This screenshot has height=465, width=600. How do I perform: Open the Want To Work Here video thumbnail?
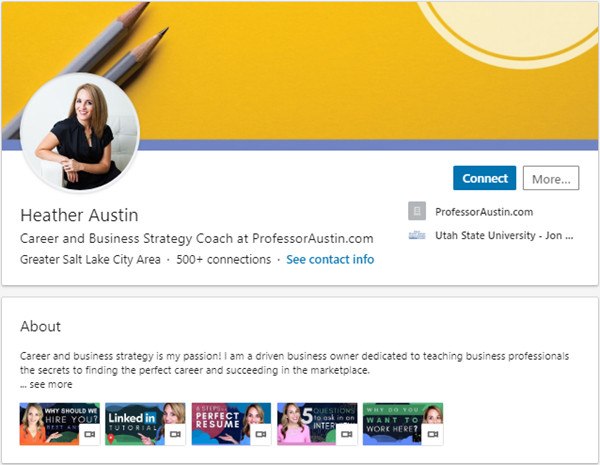(403, 424)
